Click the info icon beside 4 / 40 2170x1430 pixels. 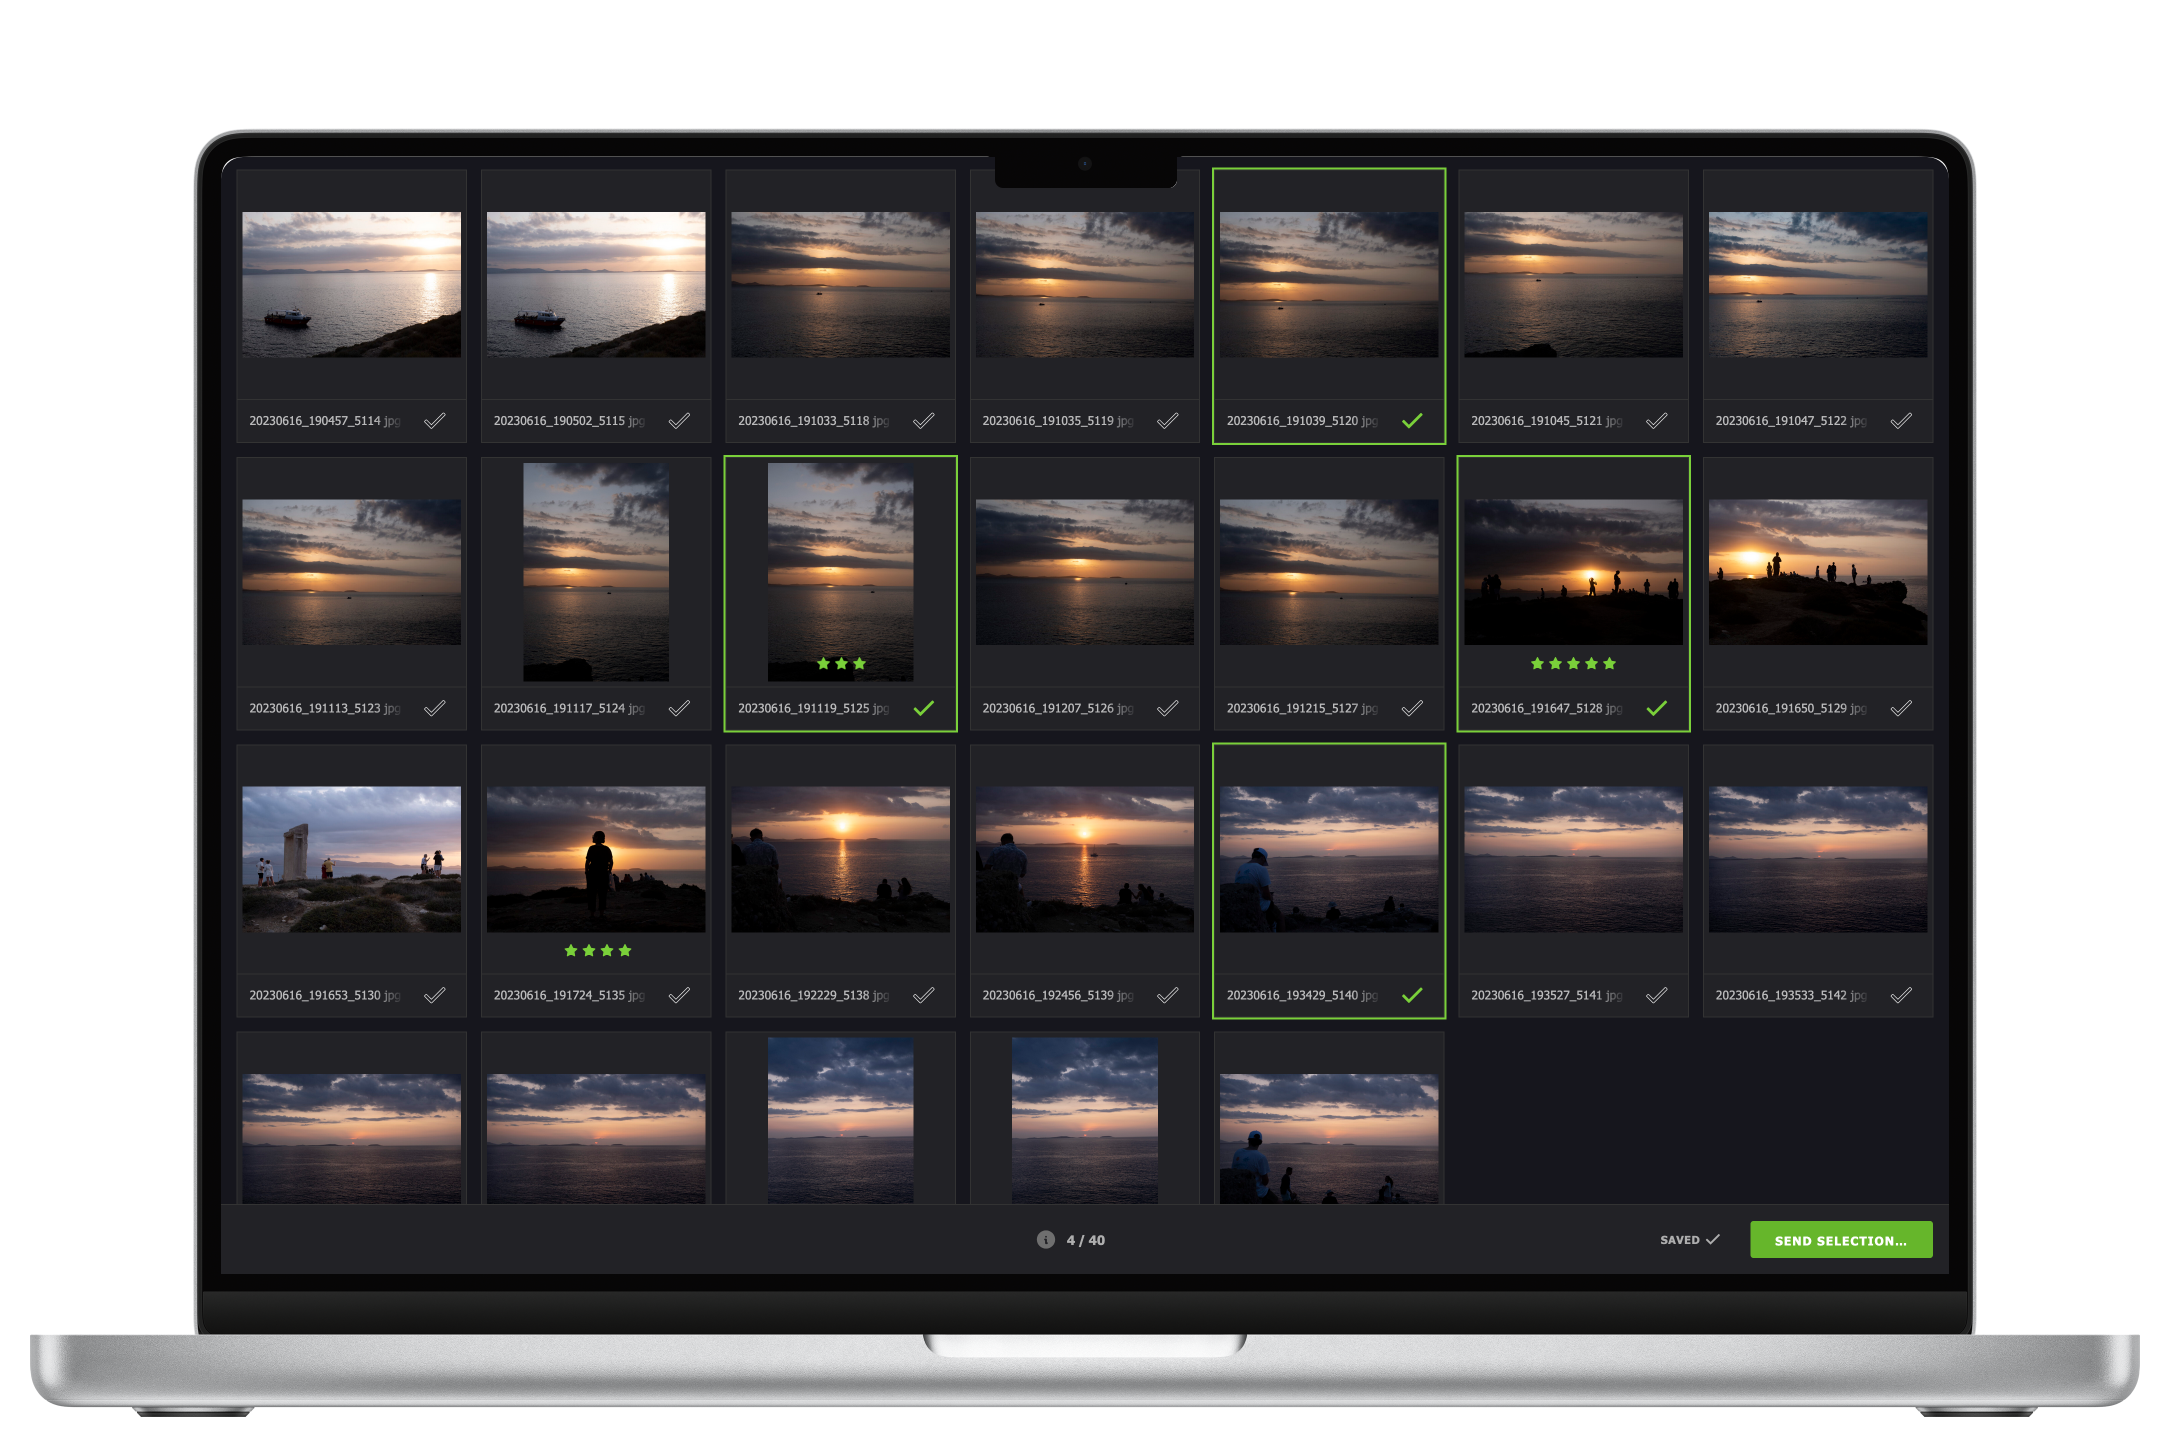(1045, 1240)
